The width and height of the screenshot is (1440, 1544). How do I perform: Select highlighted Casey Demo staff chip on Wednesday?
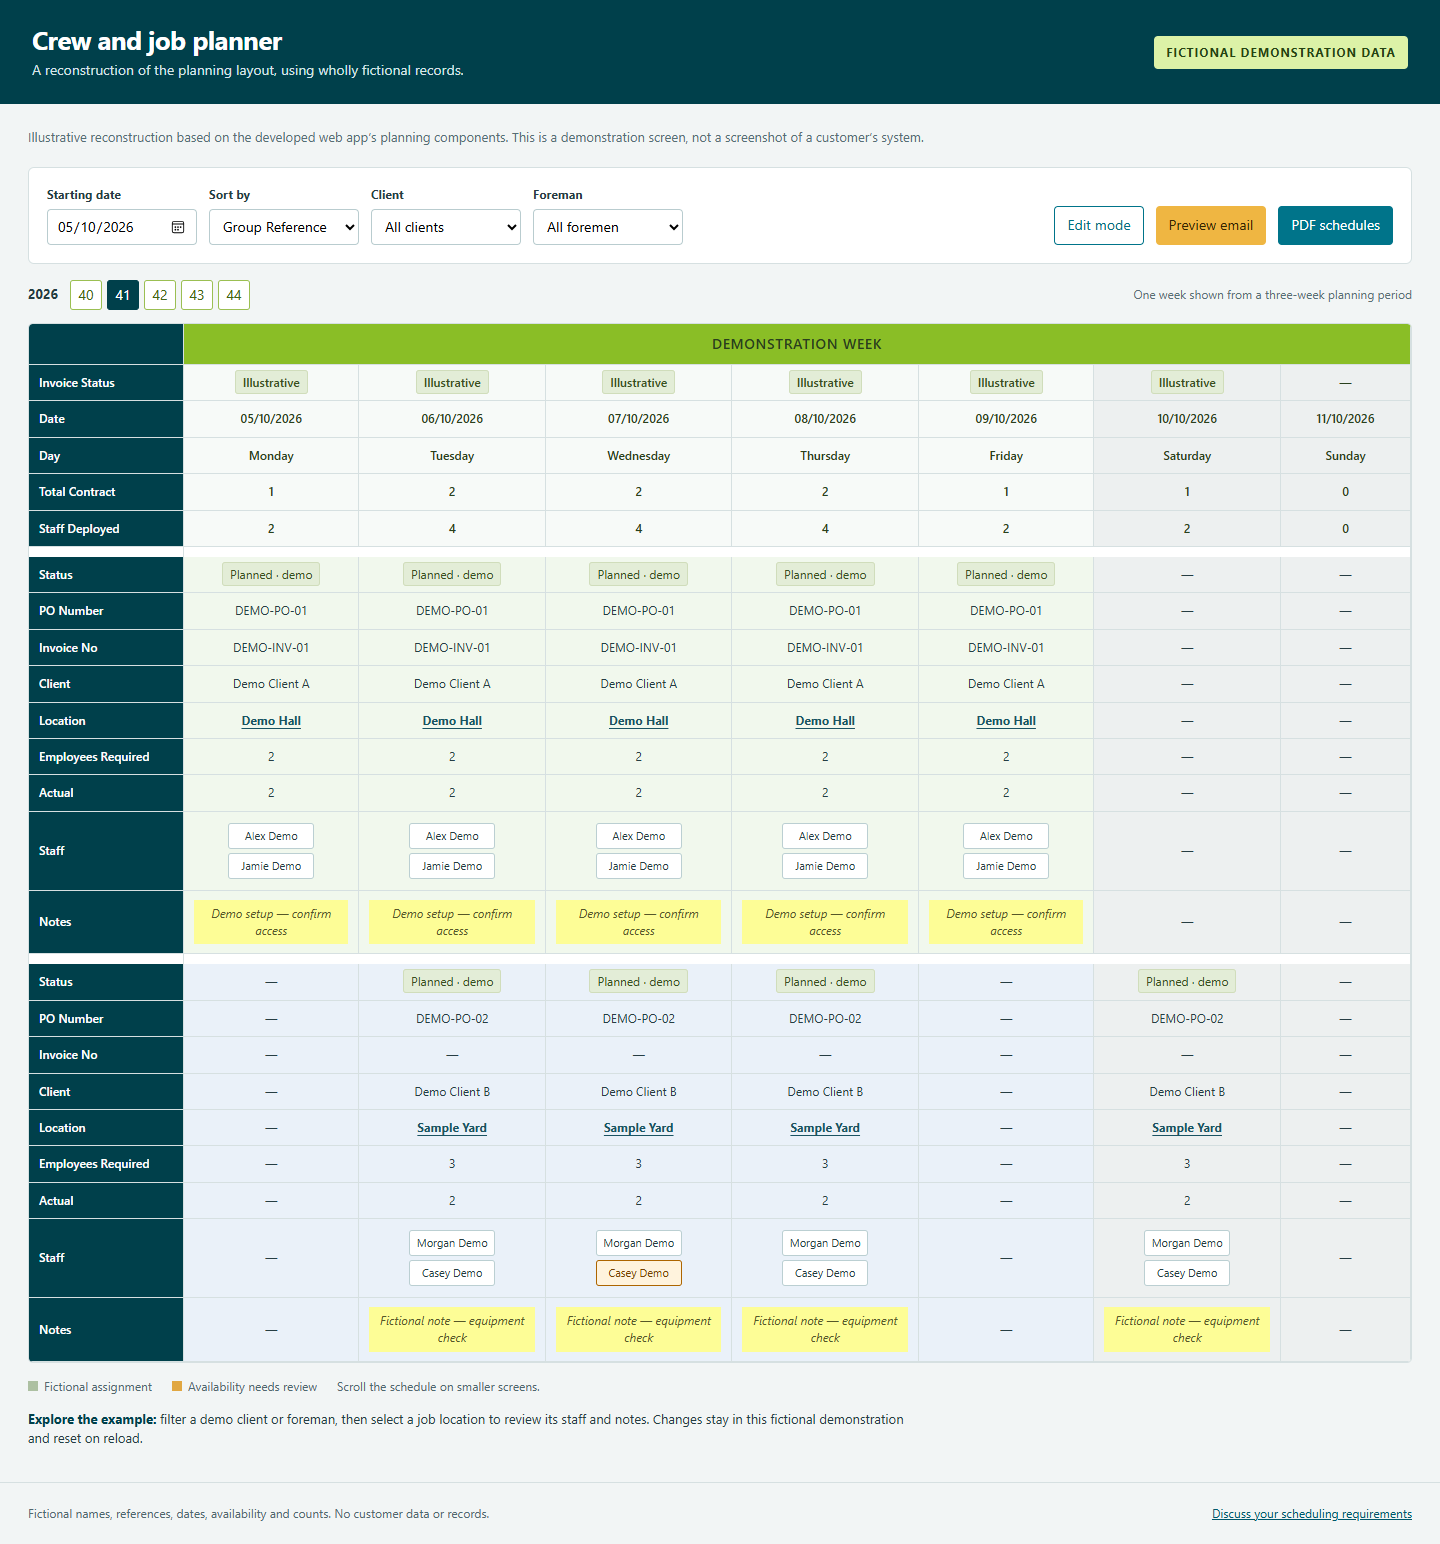click(639, 1273)
